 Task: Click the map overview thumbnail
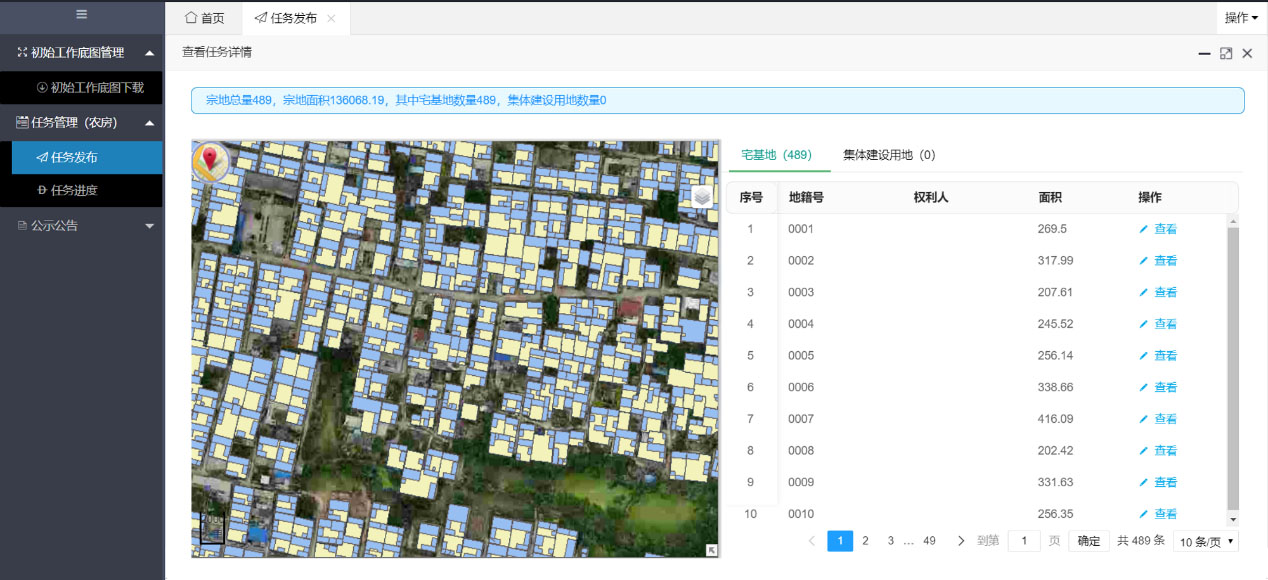click(214, 528)
